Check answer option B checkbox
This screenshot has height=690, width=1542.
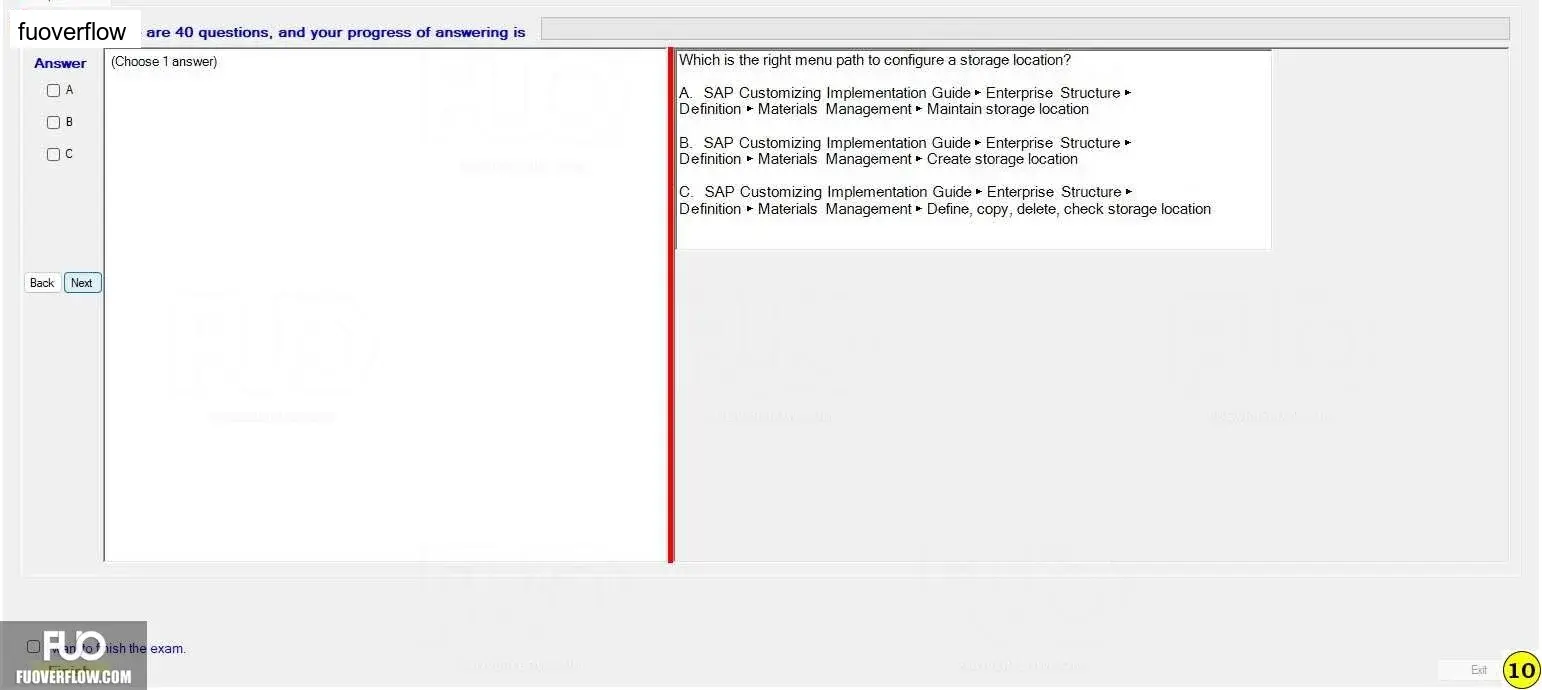click(x=54, y=122)
